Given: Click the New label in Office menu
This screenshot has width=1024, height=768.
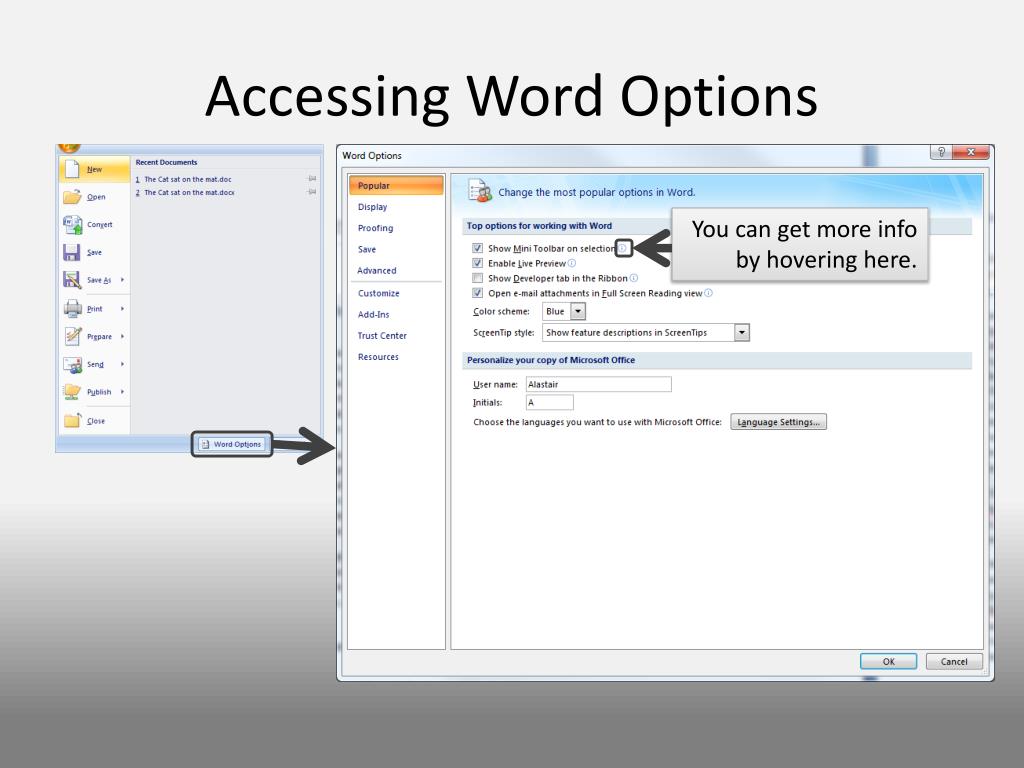Looking at the screenshot, I should 94,169.
